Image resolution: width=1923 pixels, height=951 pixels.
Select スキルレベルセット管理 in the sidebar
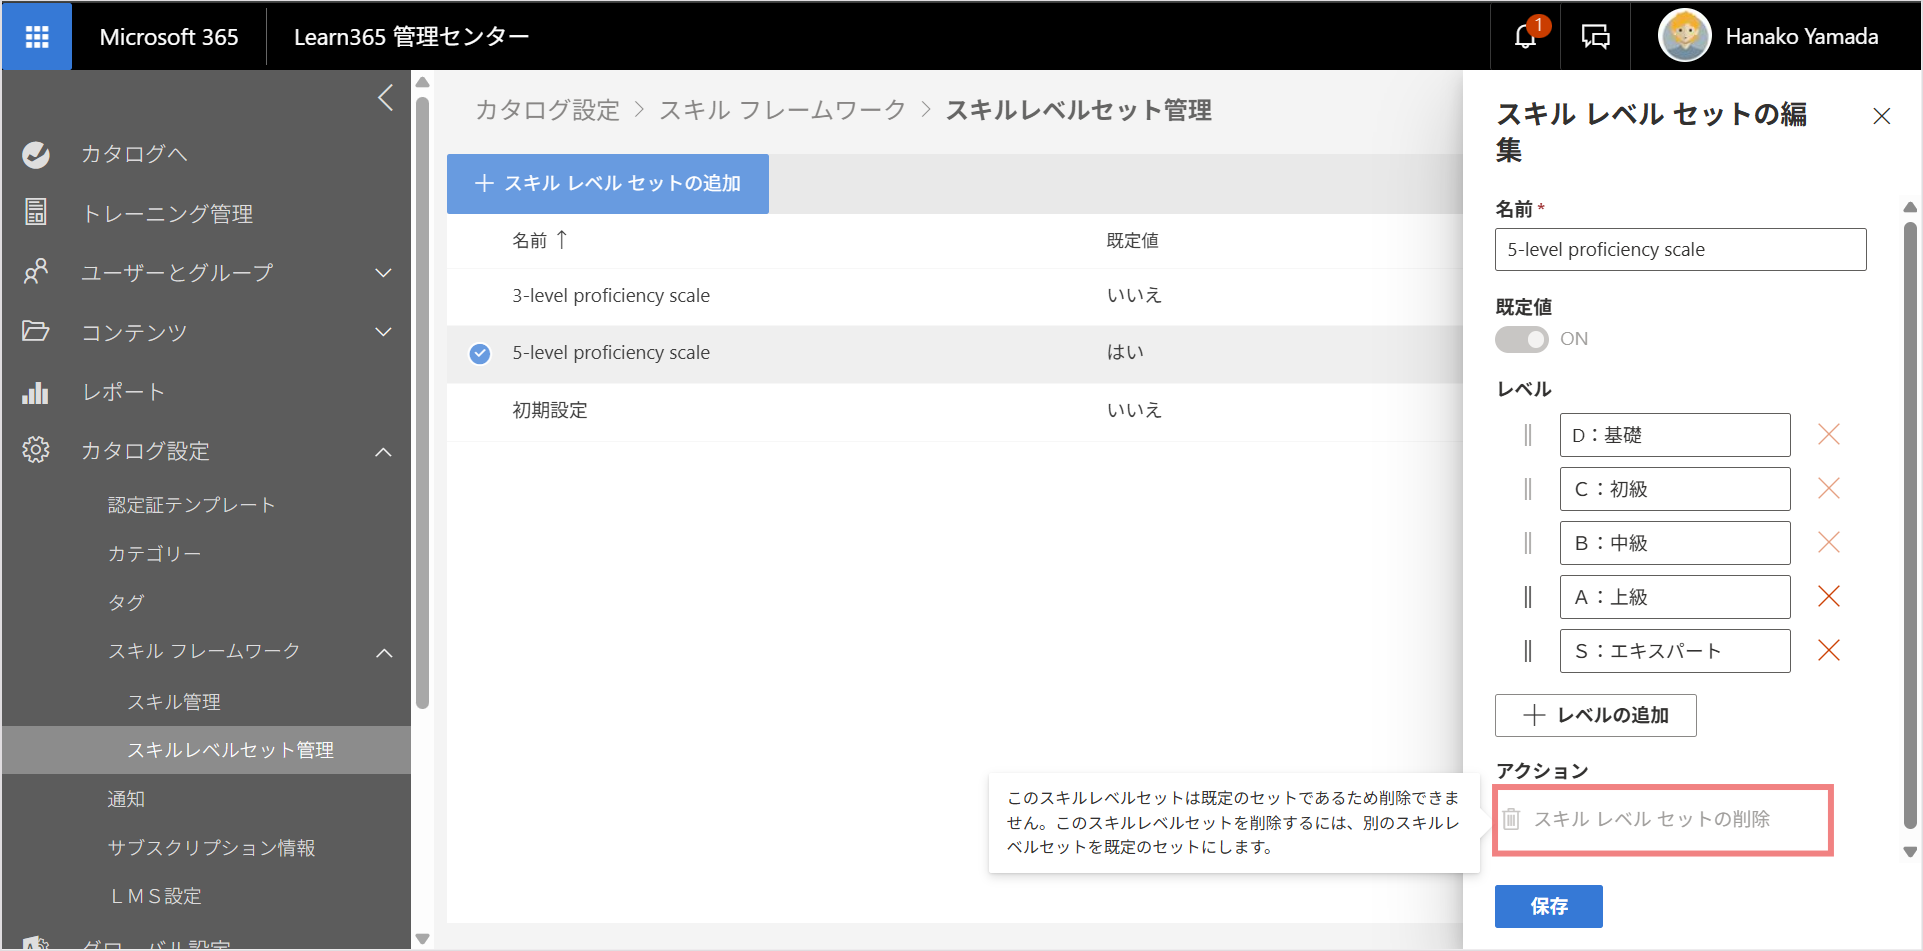click(x=206, y=750)
